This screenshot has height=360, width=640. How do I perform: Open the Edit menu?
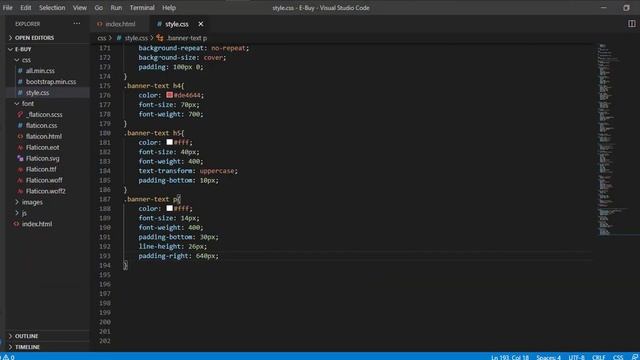26,8
